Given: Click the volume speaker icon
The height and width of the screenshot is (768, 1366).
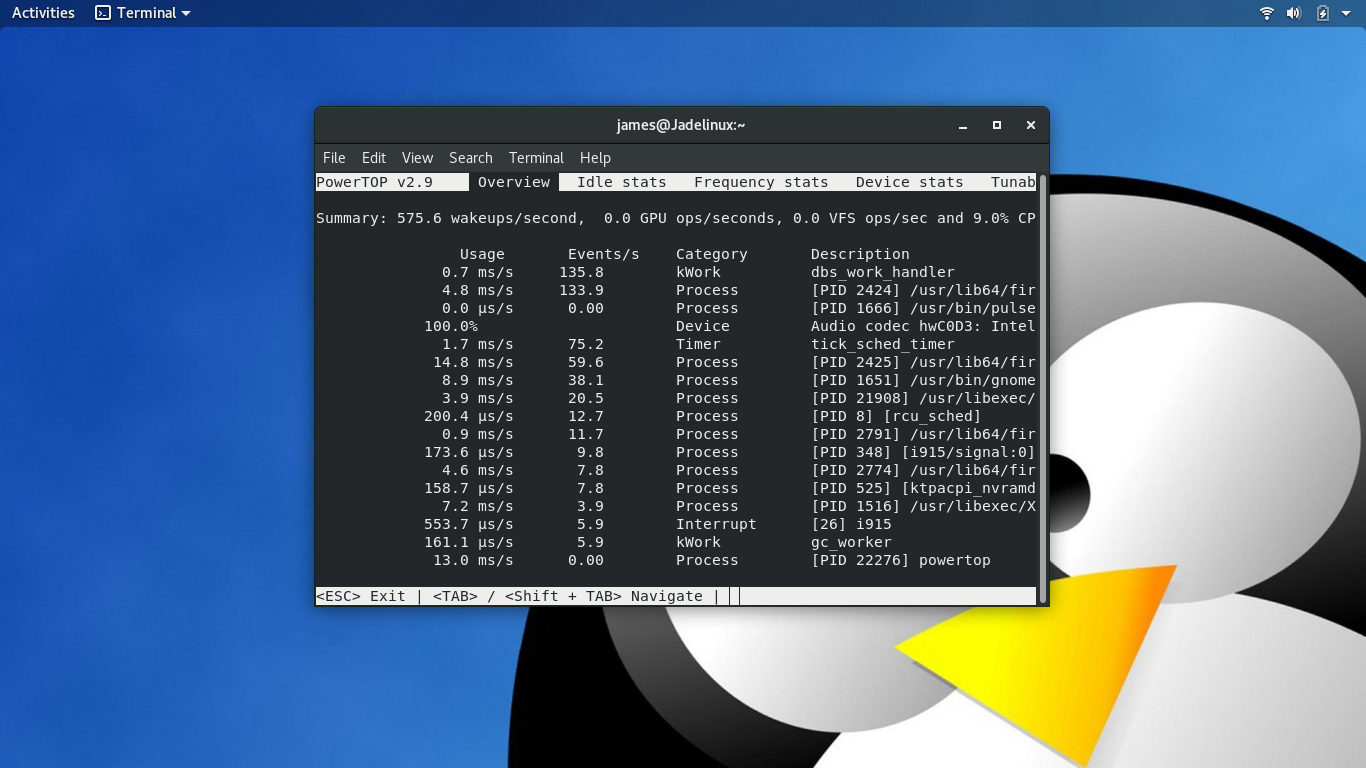Looking at the screenshot, I should (1294, 13).
